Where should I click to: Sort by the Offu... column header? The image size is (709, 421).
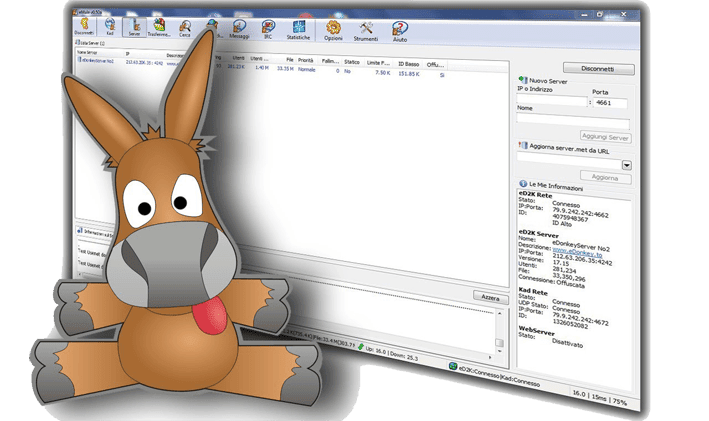click(x=435, y=65)
